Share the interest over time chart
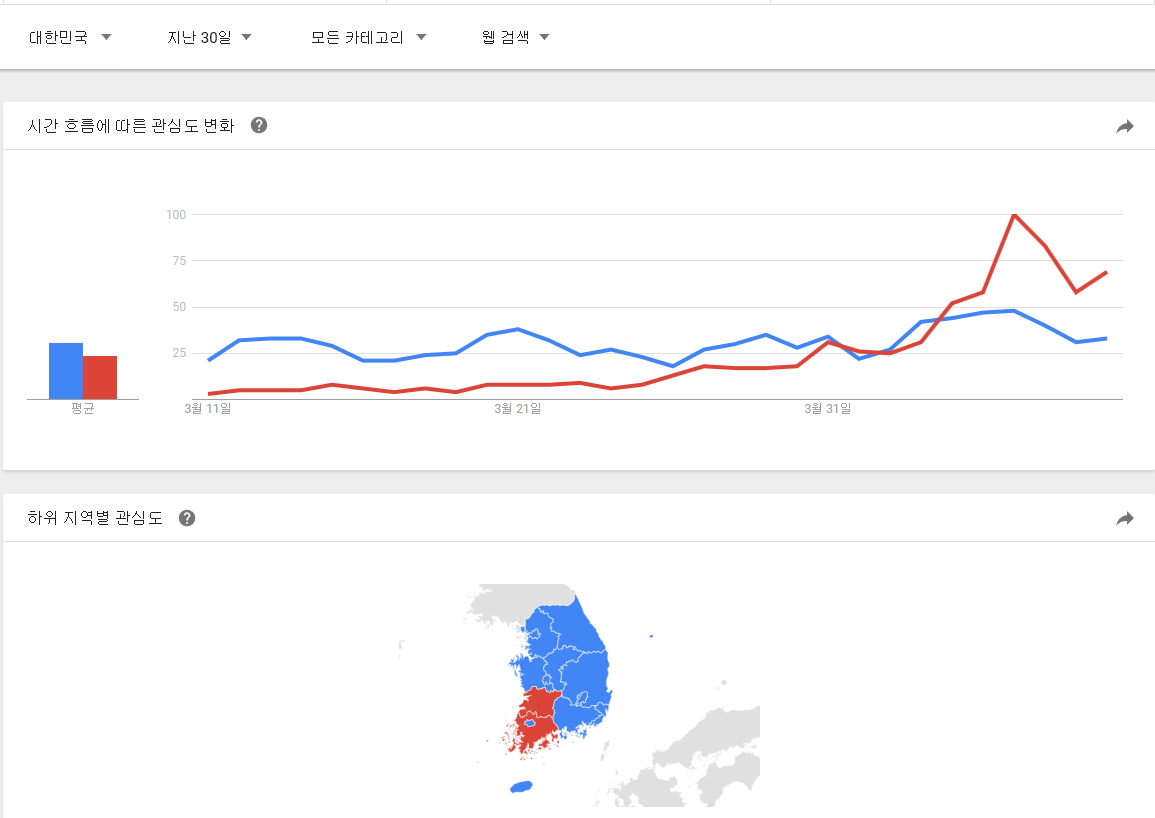The height and width of the screenshot is (818, 1155). click(1125, 126)
